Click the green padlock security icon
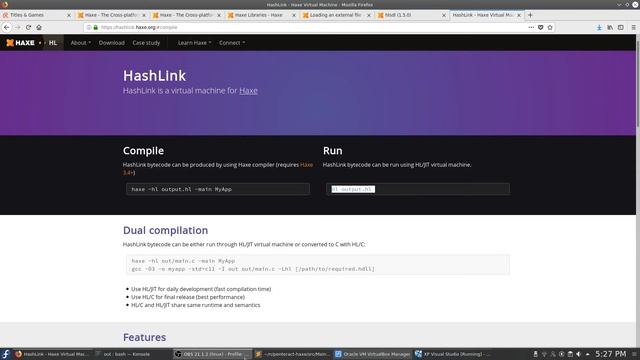640x360 pixels. coord(96,27)
